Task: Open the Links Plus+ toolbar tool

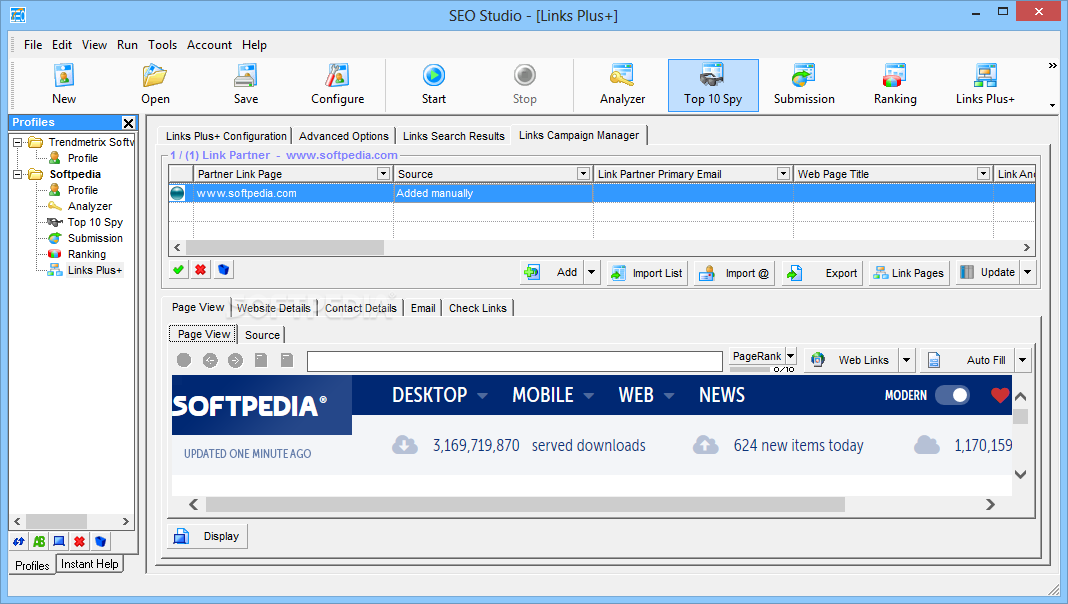Action: click(x=985, y=85)
